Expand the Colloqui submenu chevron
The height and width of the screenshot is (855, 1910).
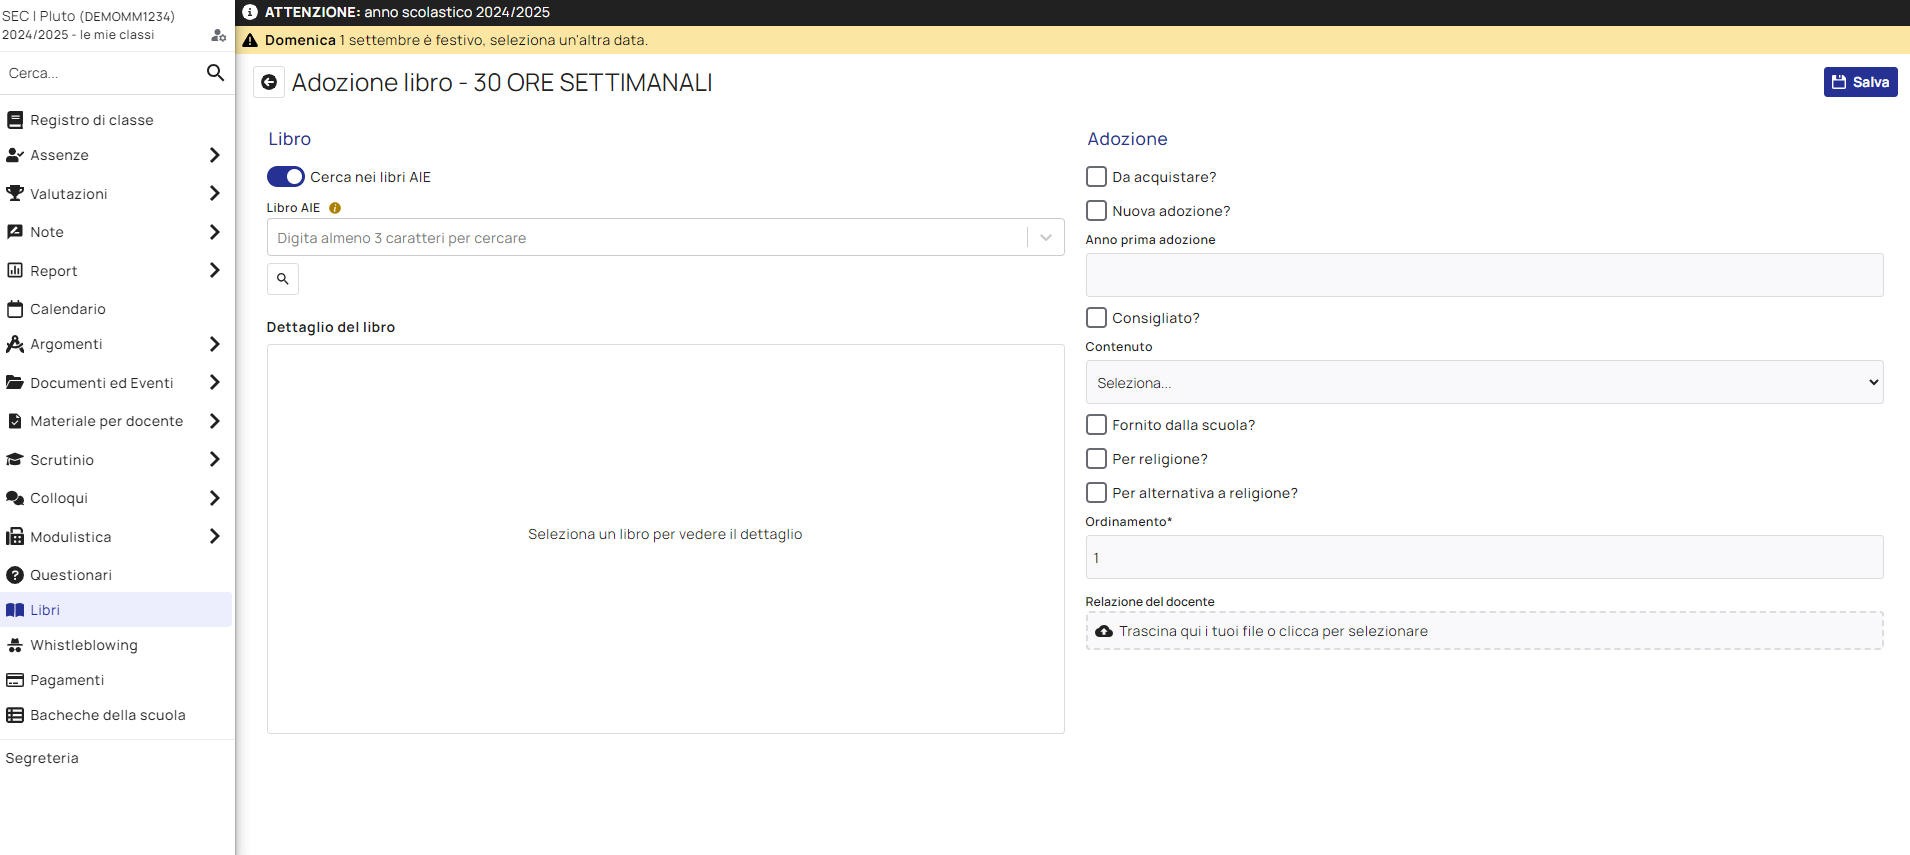coord(214,498)
